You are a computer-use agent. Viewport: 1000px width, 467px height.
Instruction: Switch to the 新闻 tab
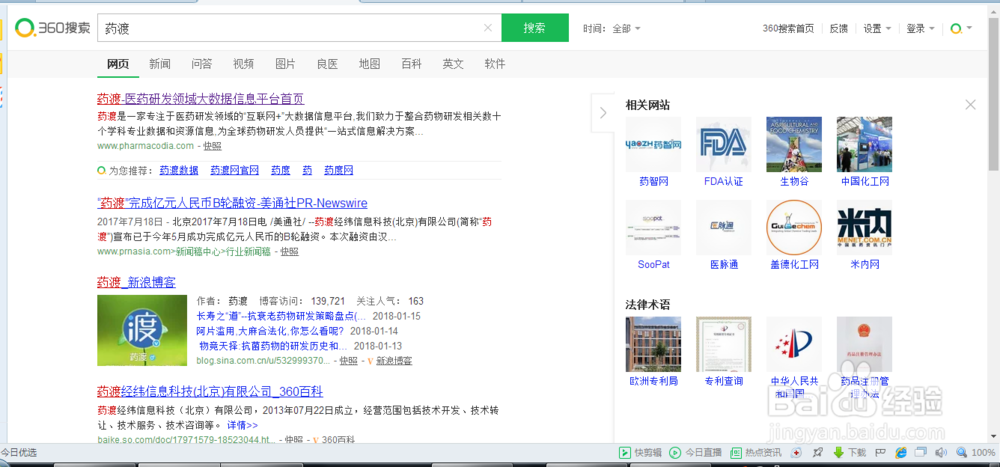point(160,64)
